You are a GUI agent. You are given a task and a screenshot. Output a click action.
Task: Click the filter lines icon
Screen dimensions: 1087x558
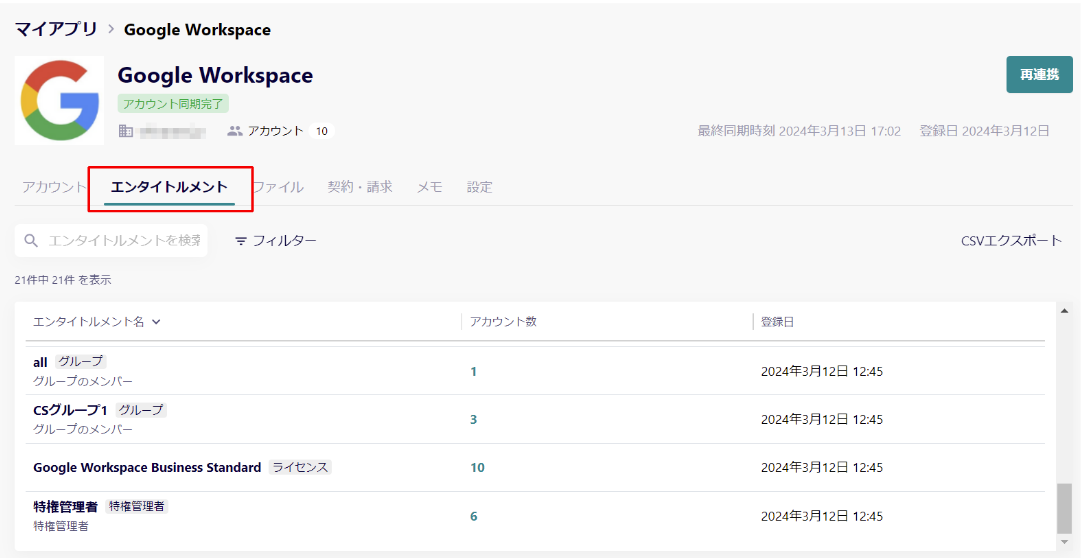[241, 241]
